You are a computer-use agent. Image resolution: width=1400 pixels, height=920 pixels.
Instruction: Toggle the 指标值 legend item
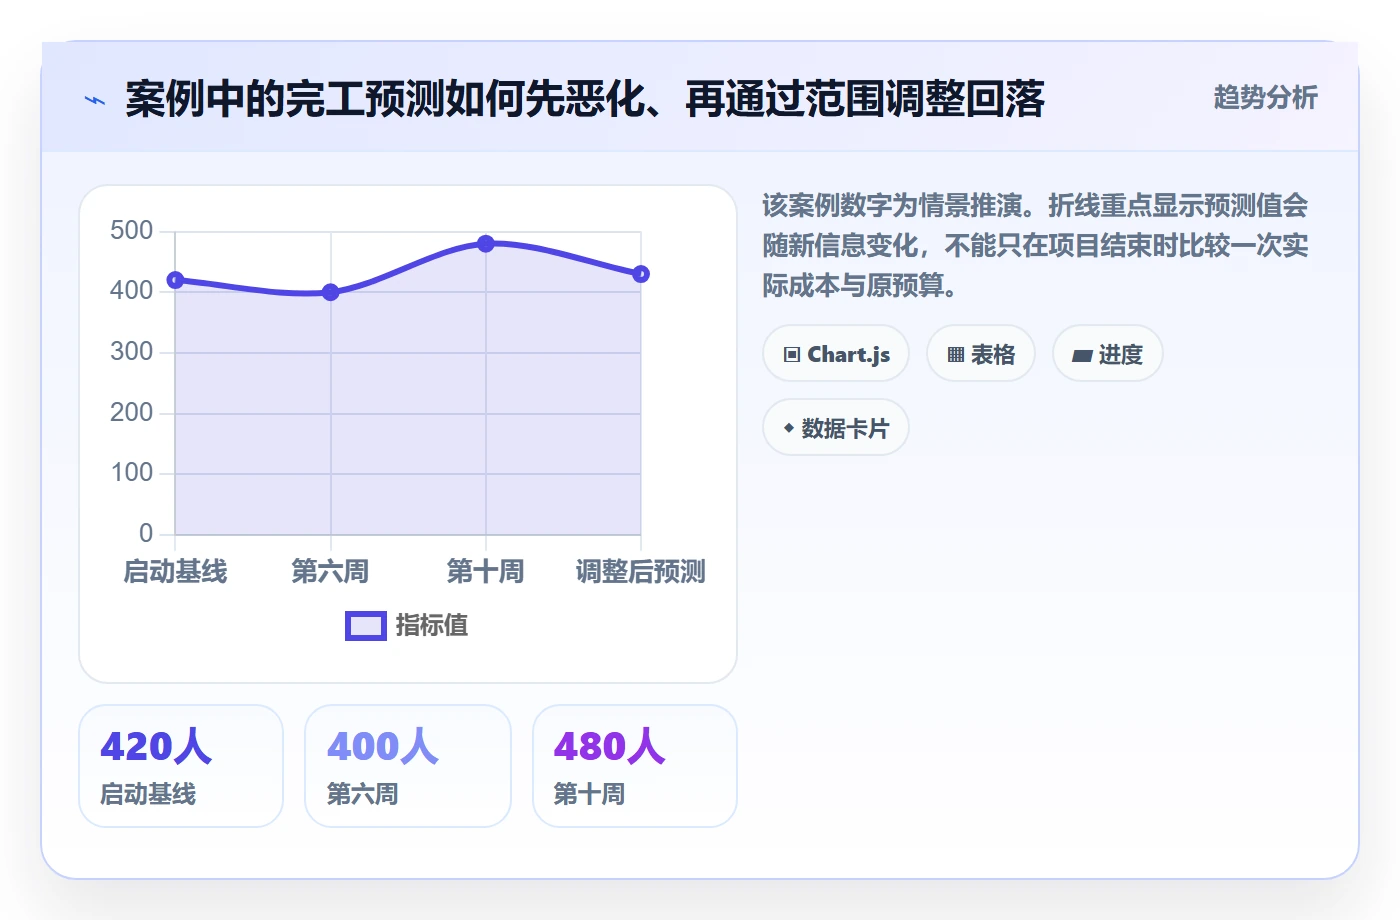pos(407,625)
